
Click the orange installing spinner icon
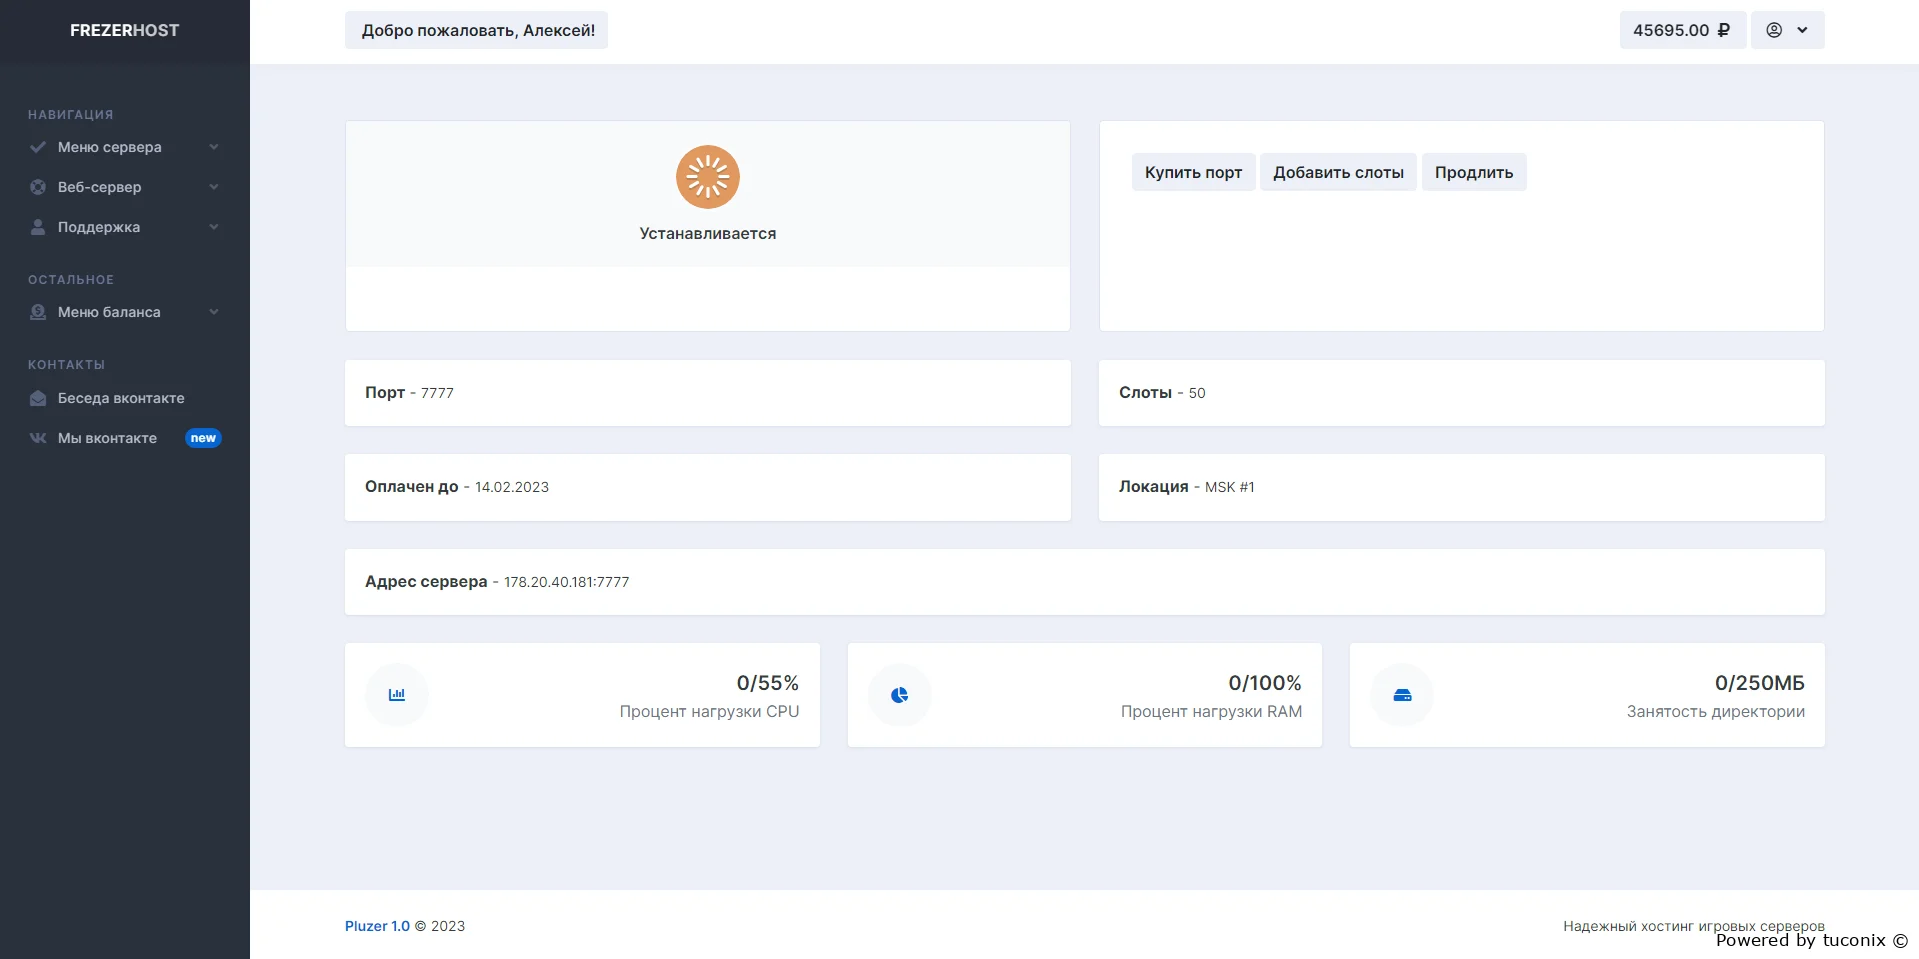708,177
